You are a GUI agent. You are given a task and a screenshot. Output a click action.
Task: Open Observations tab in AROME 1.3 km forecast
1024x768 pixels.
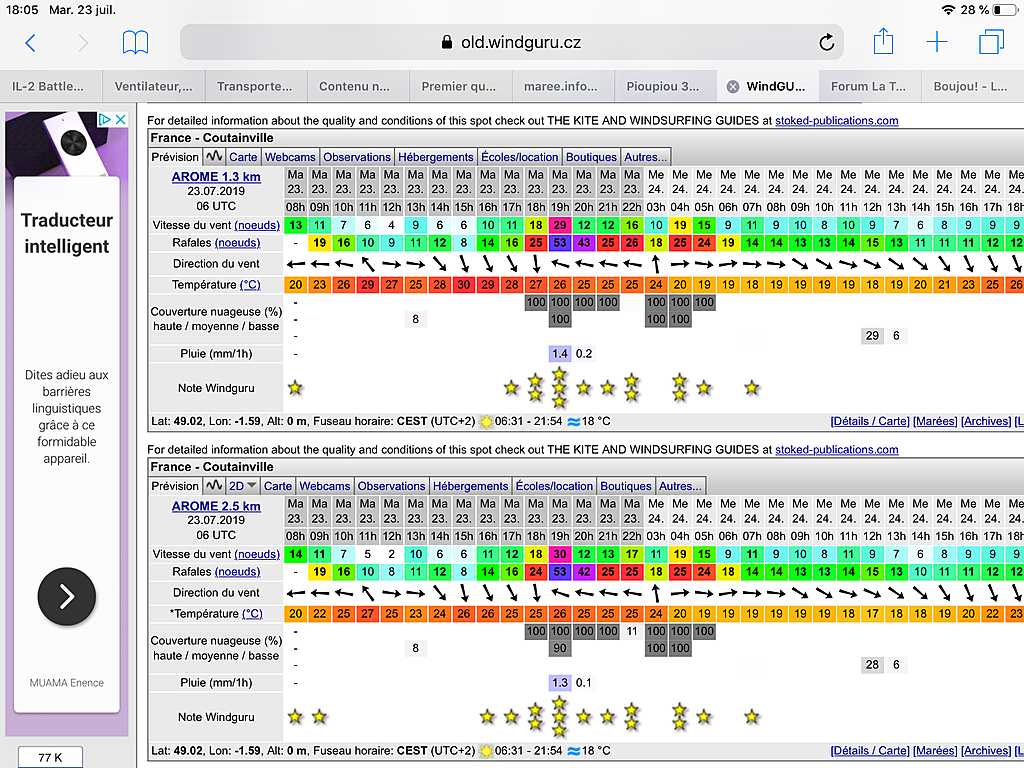357,157
